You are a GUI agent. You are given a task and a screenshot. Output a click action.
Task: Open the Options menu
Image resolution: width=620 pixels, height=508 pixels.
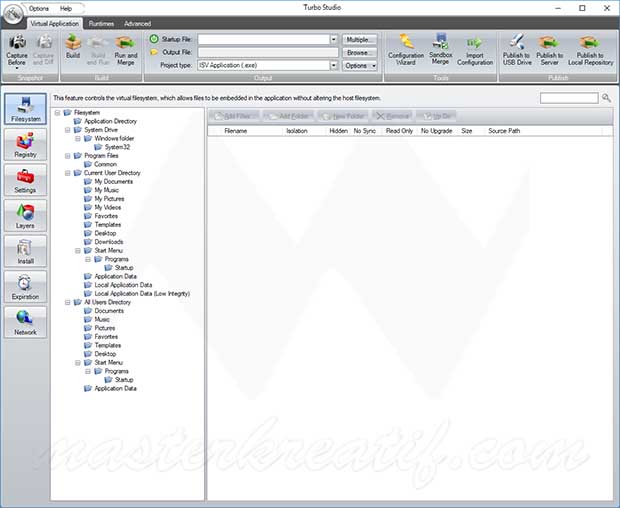click(38, 8)
